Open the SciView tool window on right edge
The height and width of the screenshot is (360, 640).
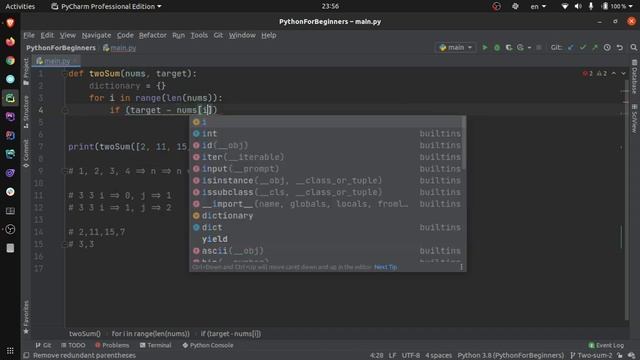point(634,118)
